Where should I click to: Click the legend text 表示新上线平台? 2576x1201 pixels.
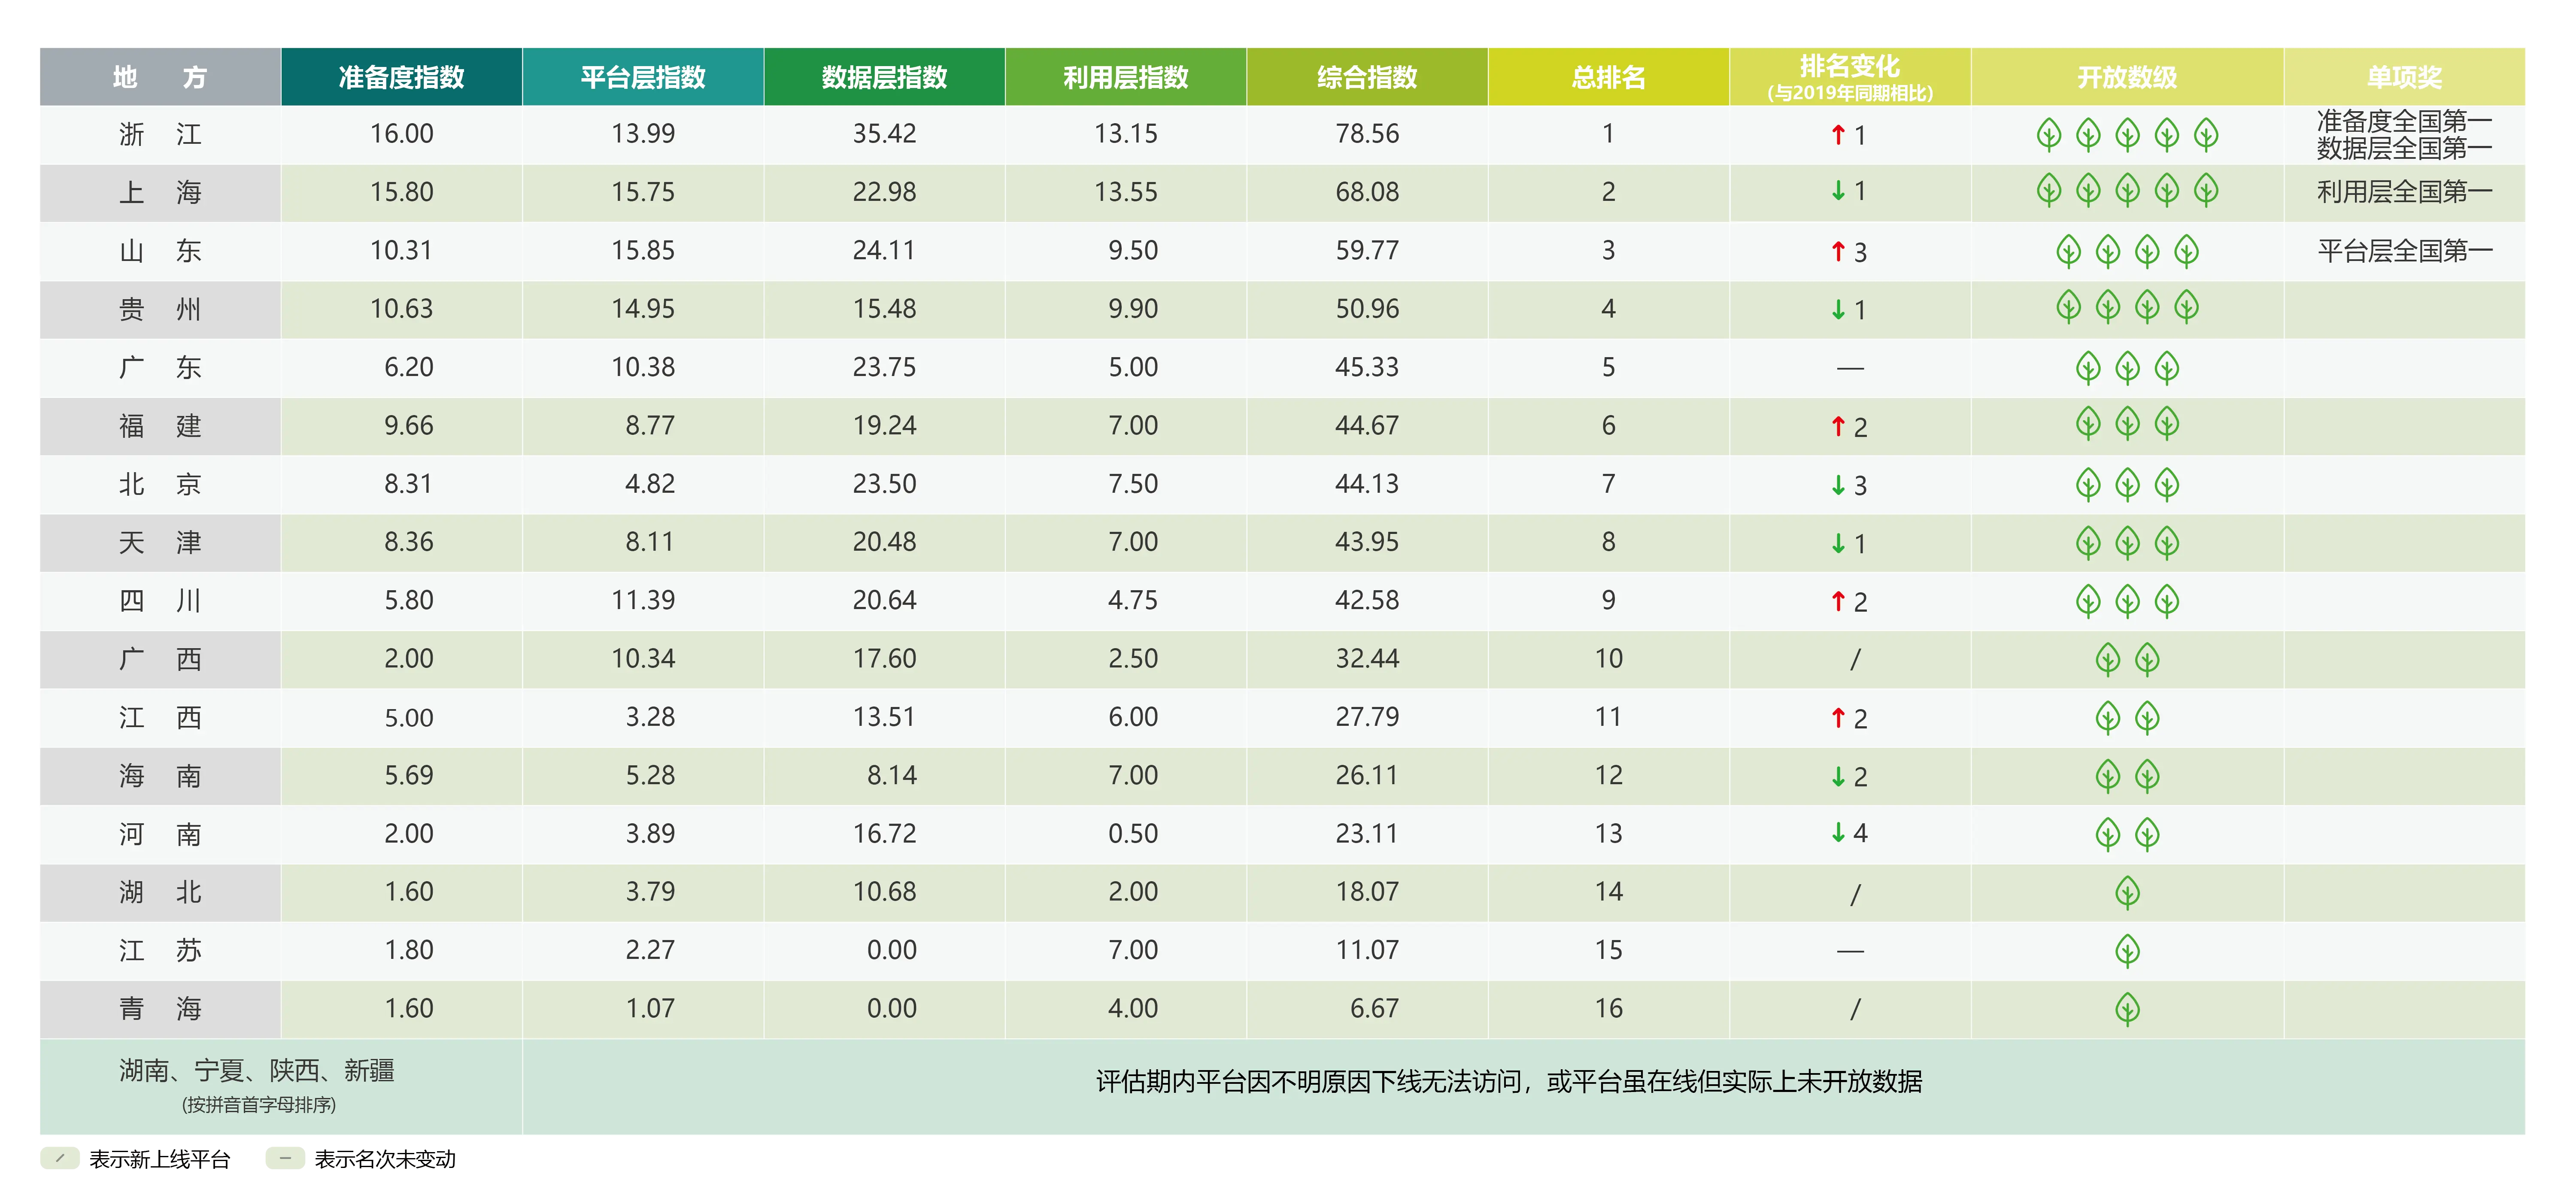click(x=160, y=1159)
